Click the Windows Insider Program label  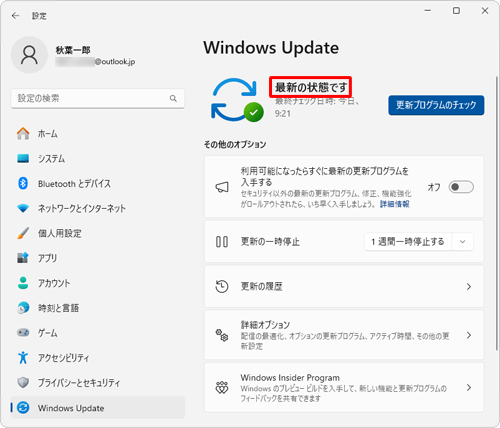tap(290, 378)
